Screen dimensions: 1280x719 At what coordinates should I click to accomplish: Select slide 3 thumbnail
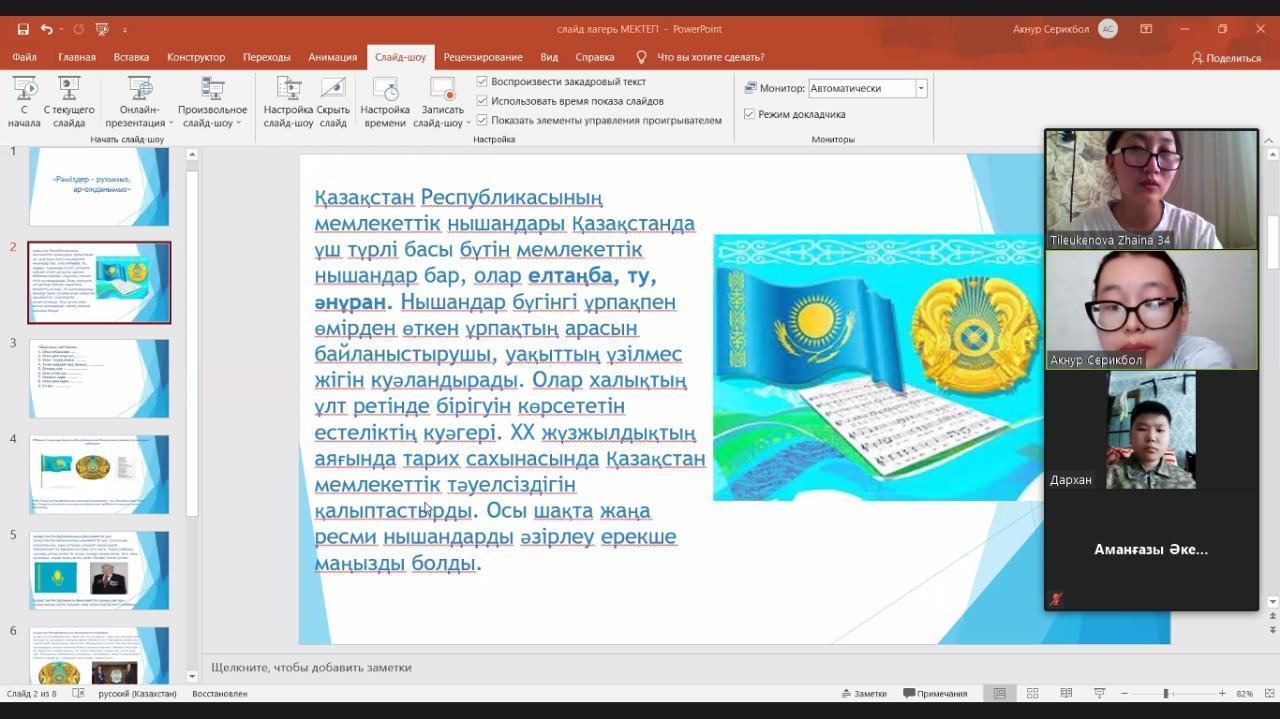tap(99, 378)
